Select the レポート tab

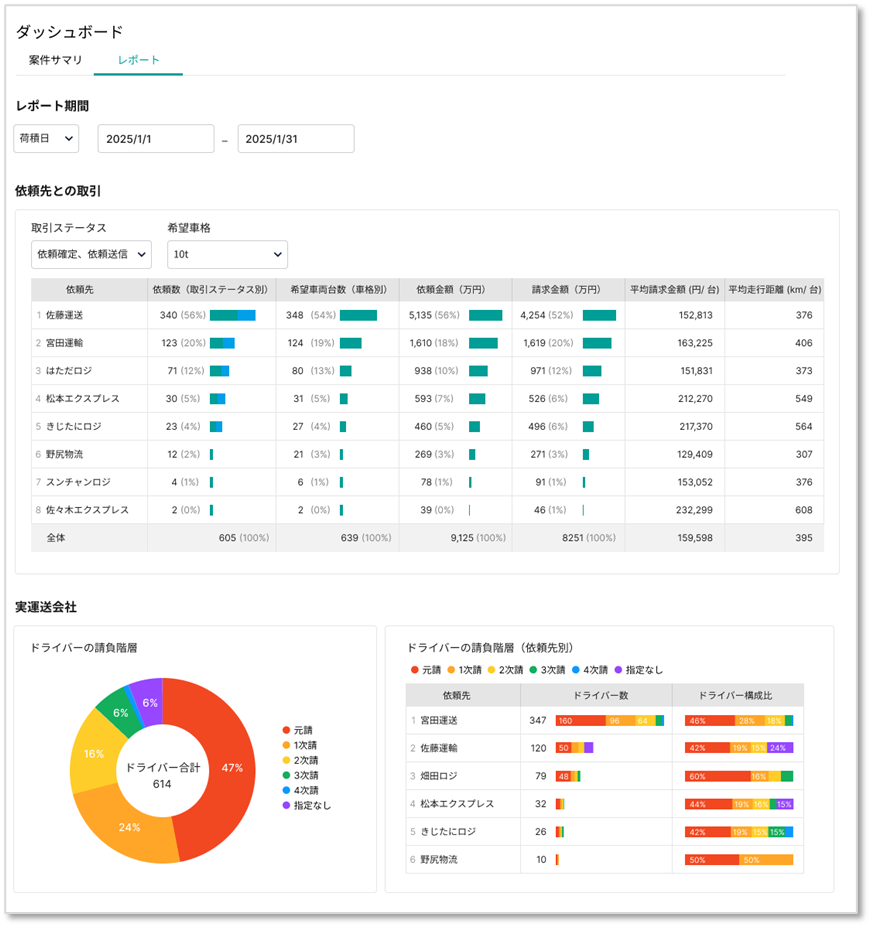pos(138,60)
